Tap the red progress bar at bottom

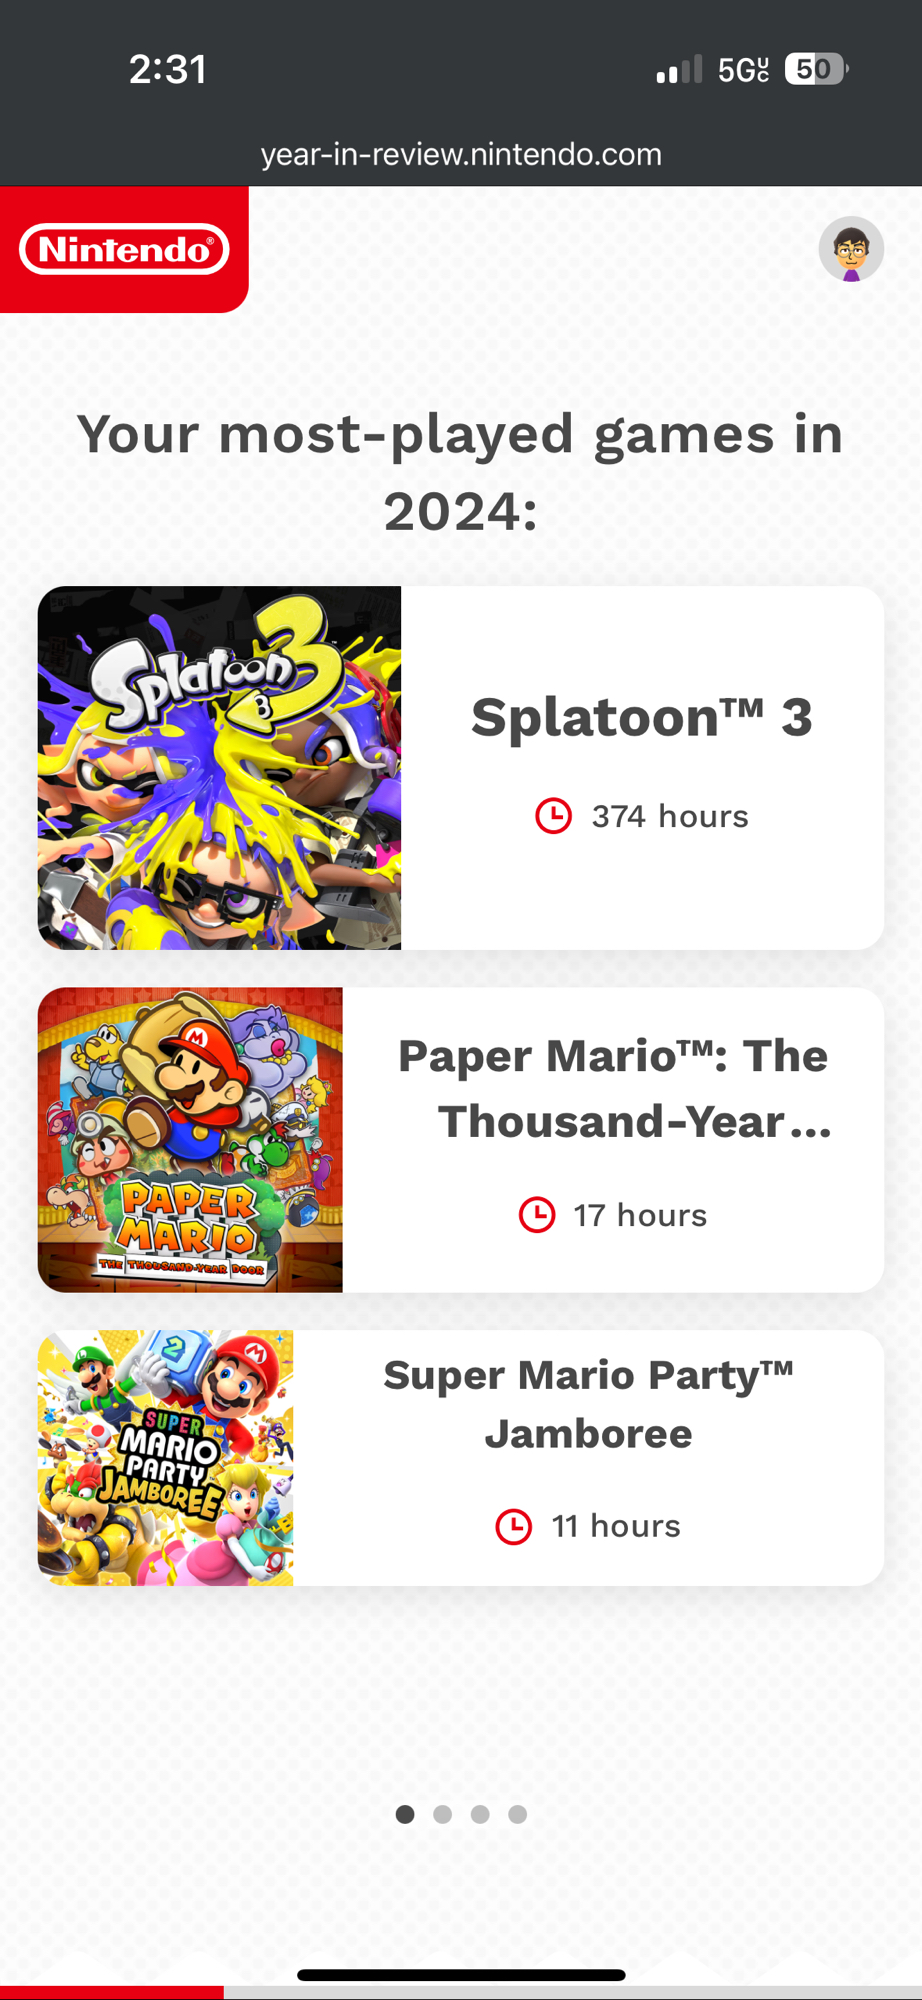[x=111, y=1992]
